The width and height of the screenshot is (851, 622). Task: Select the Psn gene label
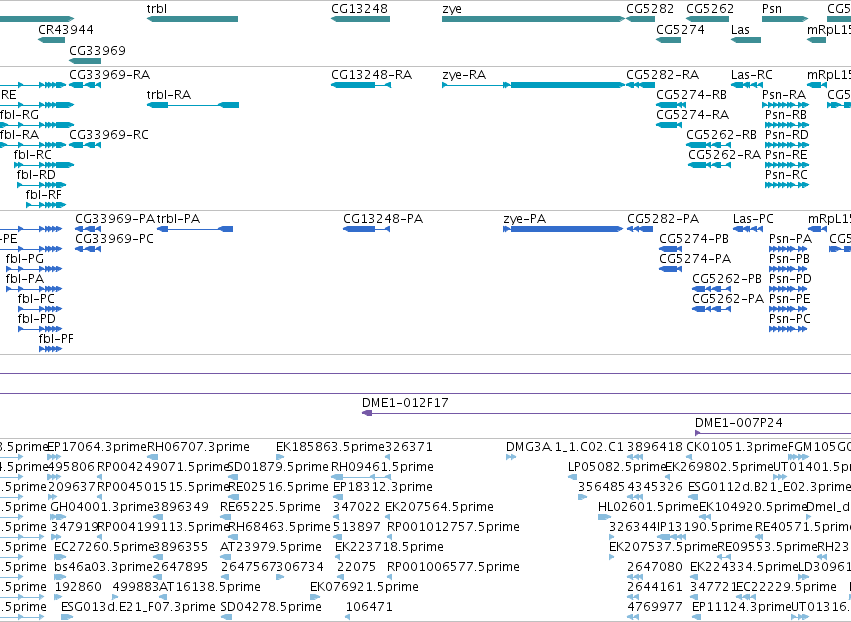(x=772, y=9)
